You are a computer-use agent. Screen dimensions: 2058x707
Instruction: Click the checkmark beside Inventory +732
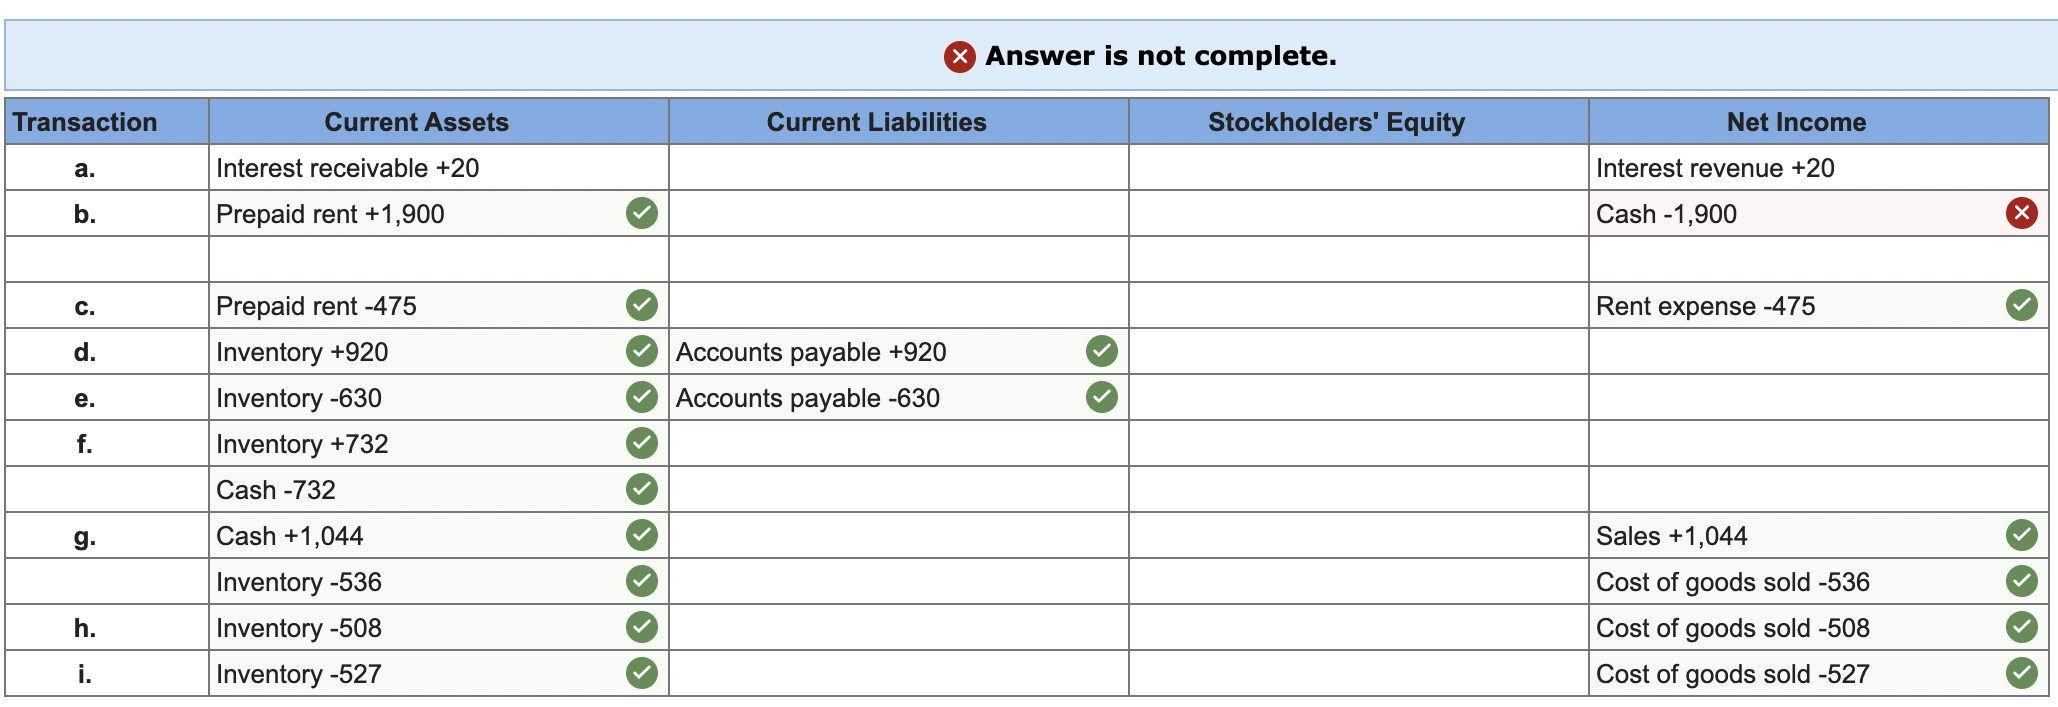coord(641,443)
